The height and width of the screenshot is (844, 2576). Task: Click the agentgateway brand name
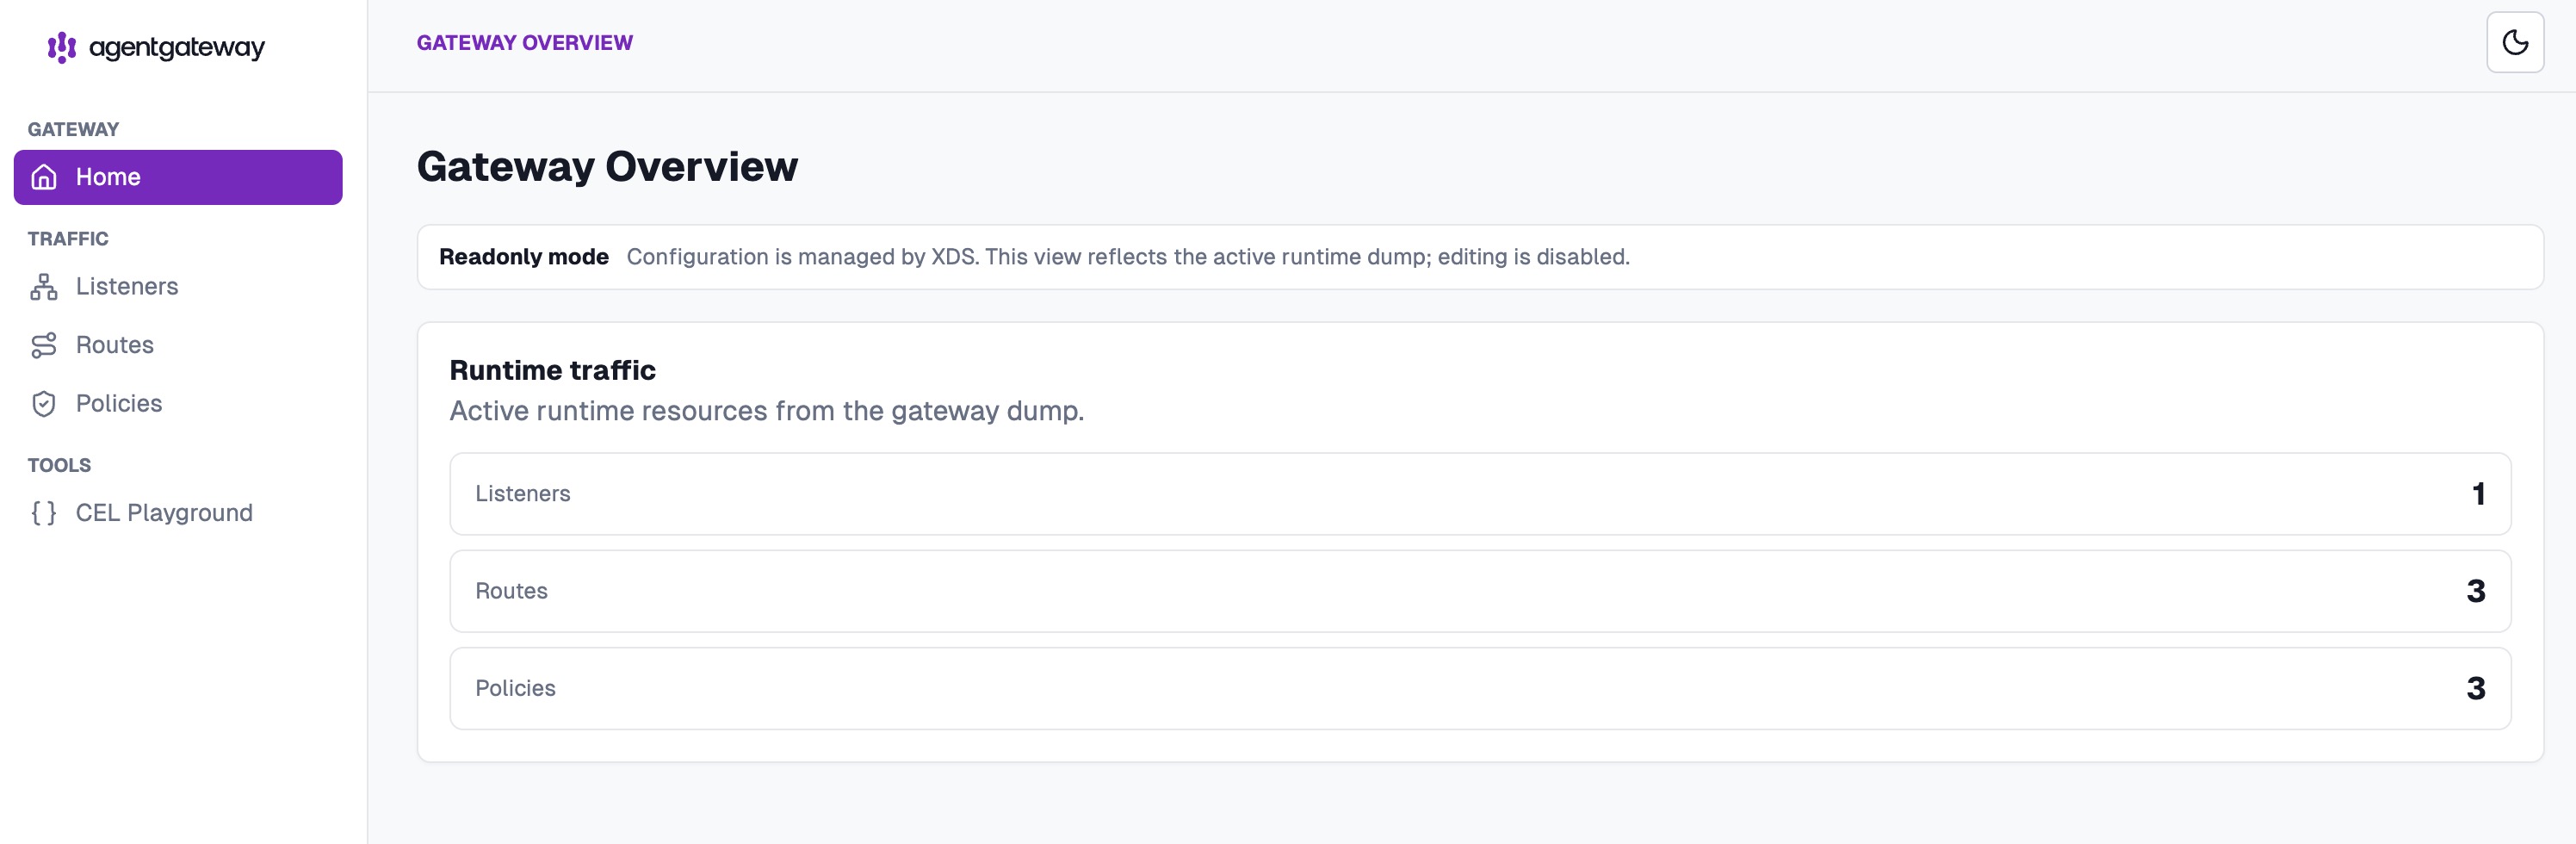click(x=177, y=47)
